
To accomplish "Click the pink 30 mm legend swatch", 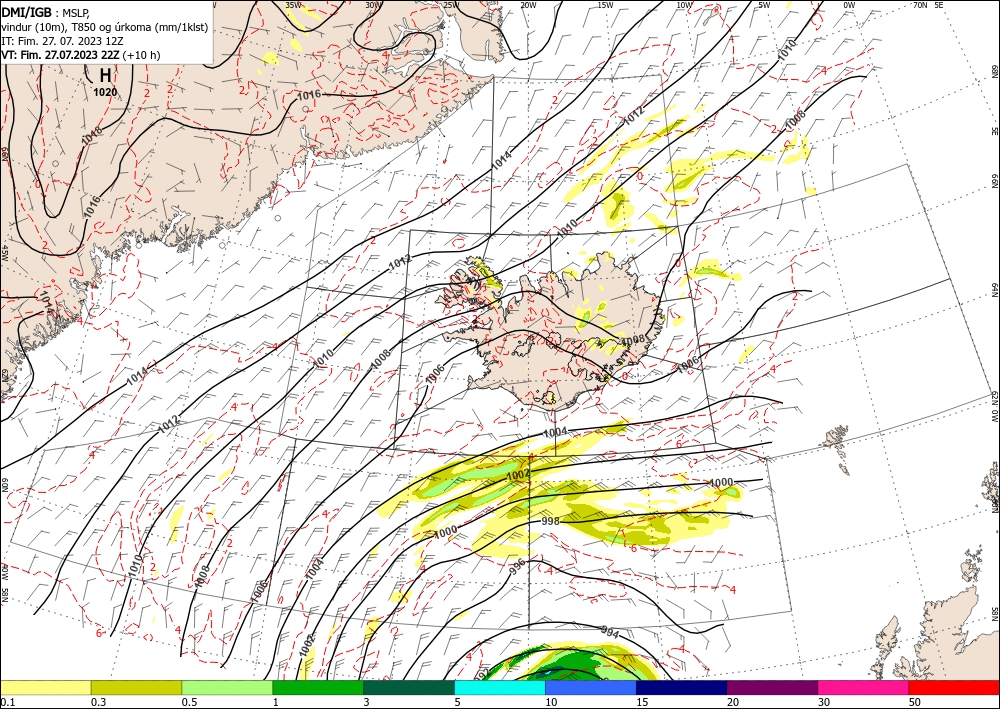I will [x=864, y=687].
